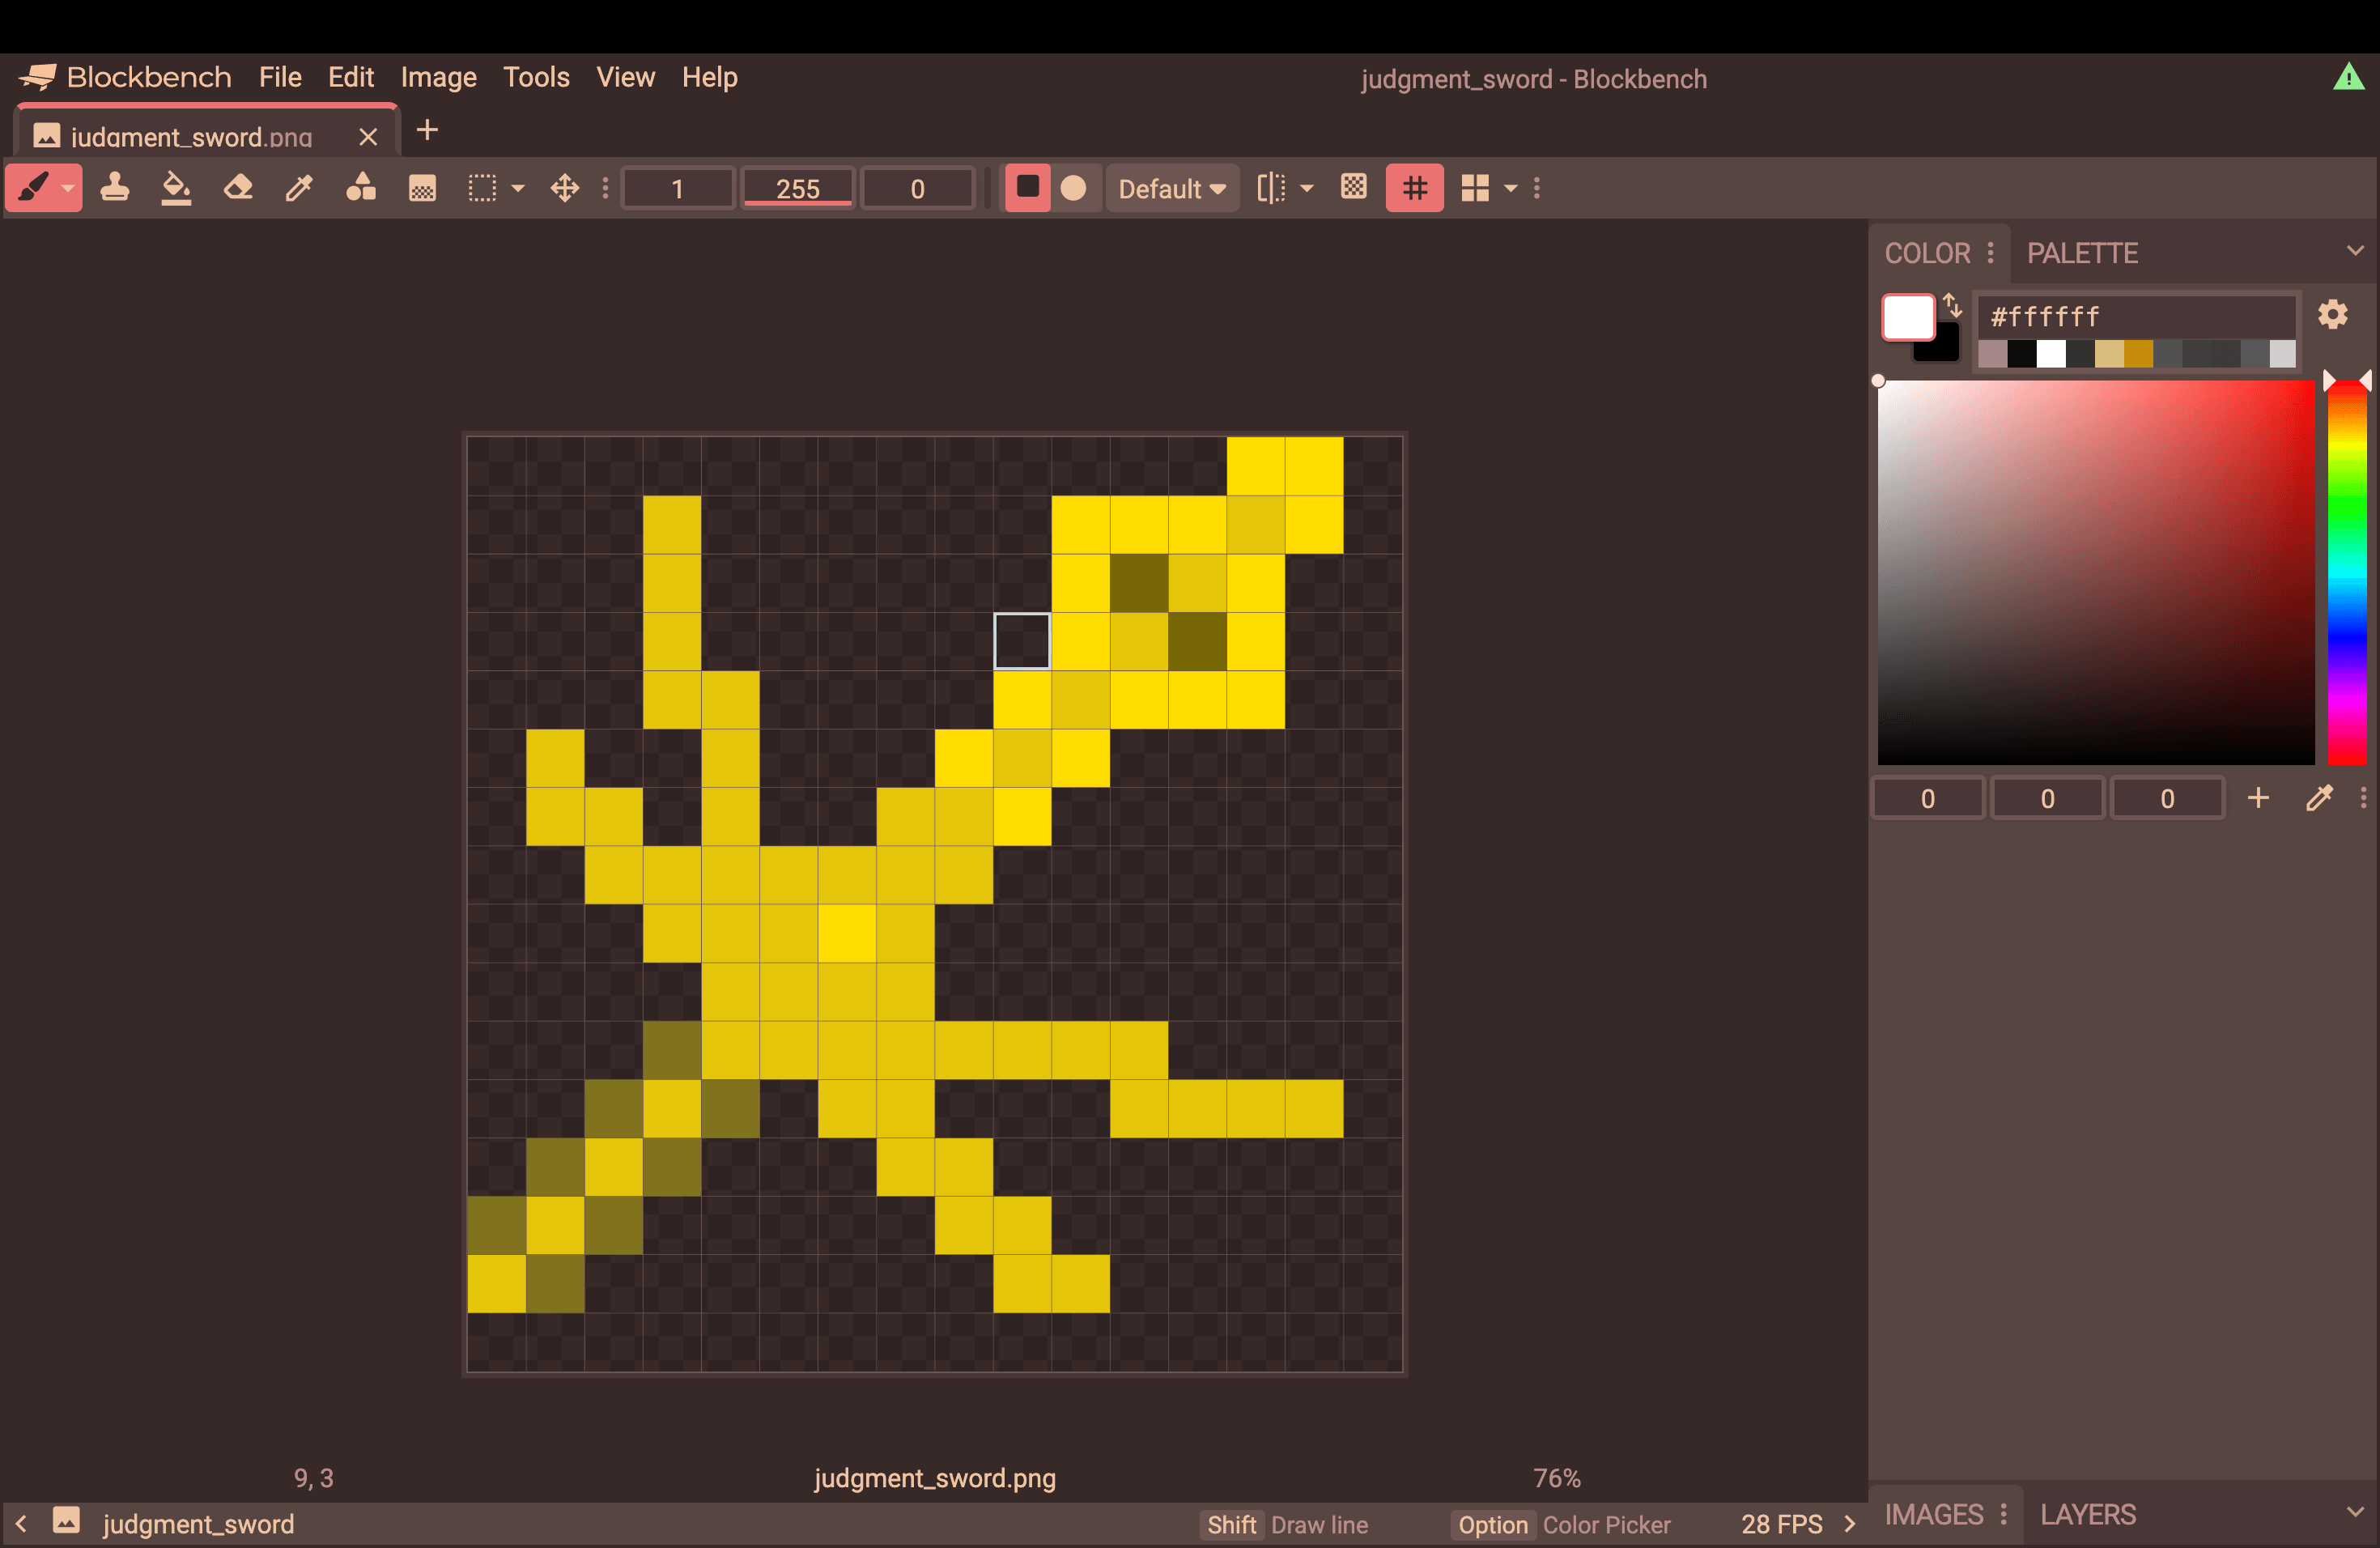The width and height of the screenshot is (2380, 1548).
Task: Select the Paint Brush tool
Action: pyautogui.click(x=33, y=188)
